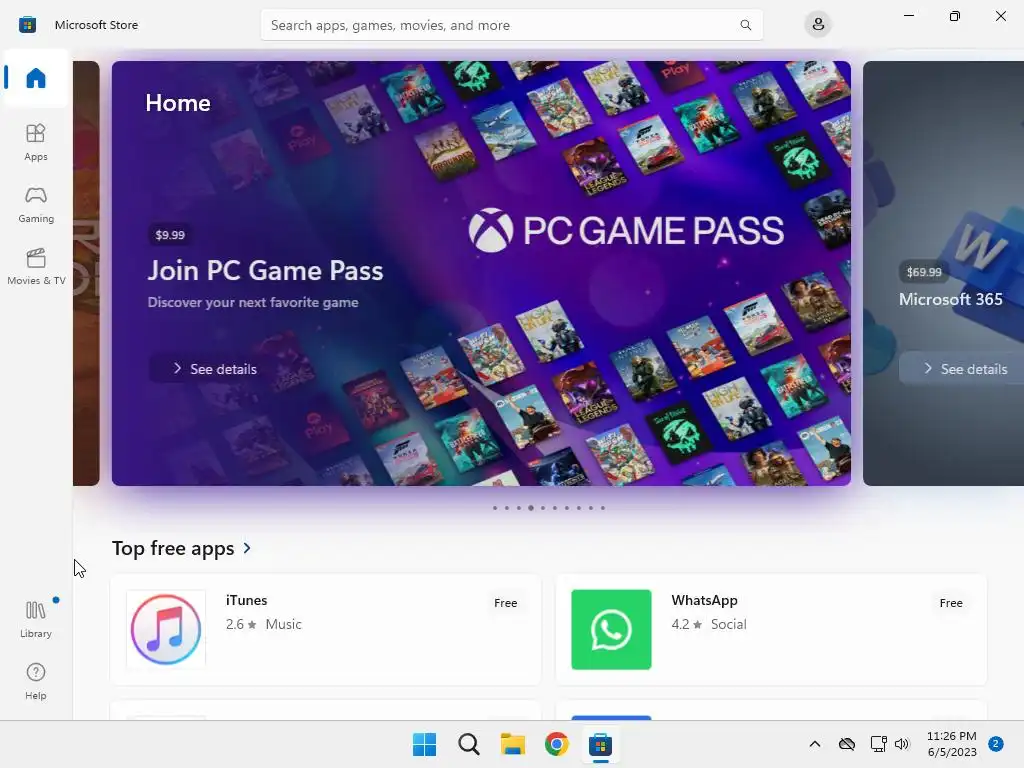Select the first carousel page dot
Viewport: 1024px width, 768px height.
[x=495, y=507]
